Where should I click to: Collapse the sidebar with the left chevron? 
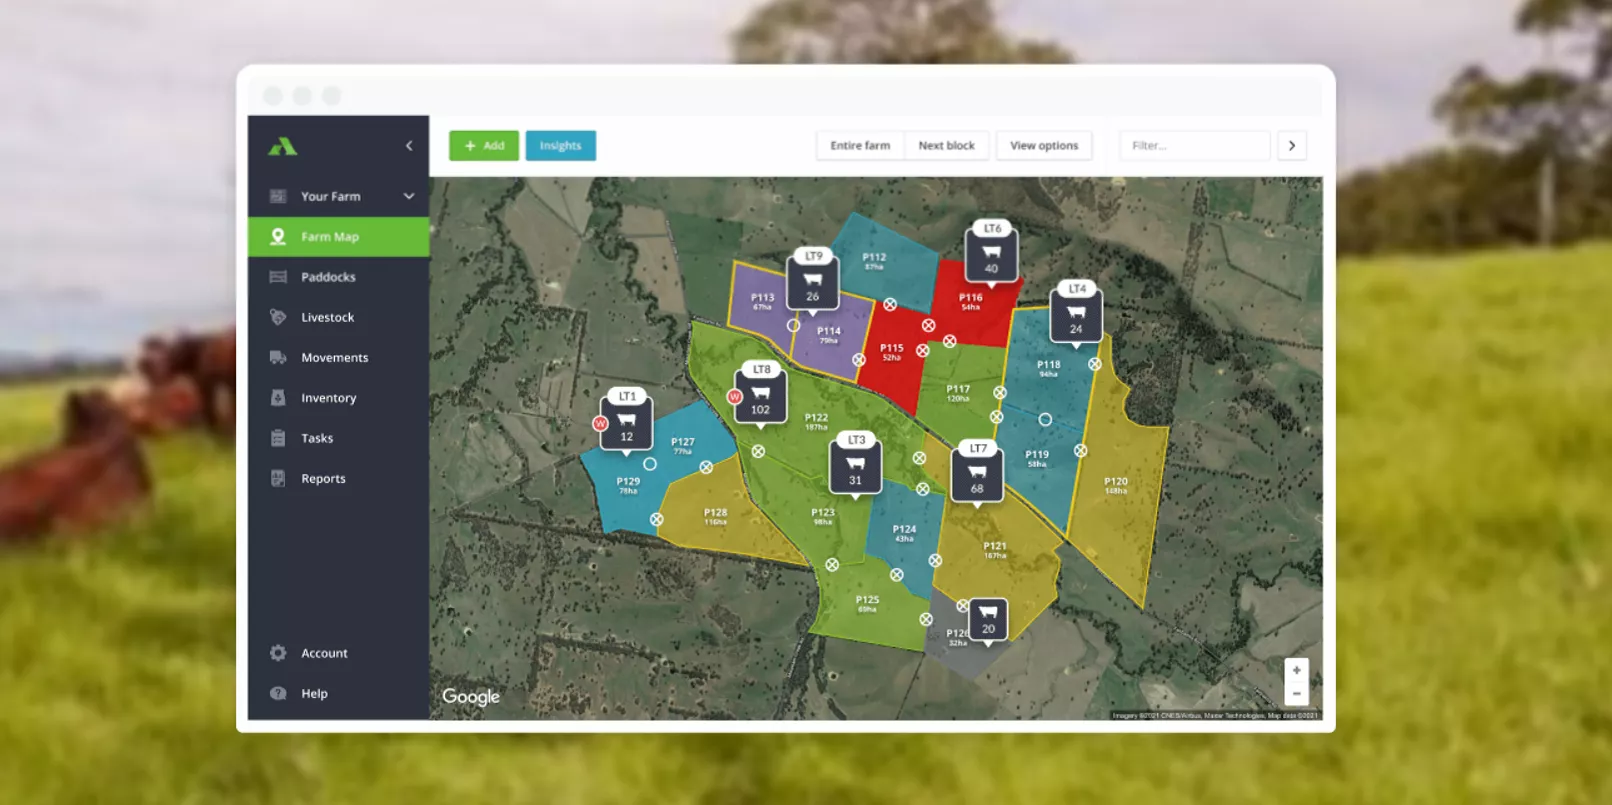coord(409,146)
